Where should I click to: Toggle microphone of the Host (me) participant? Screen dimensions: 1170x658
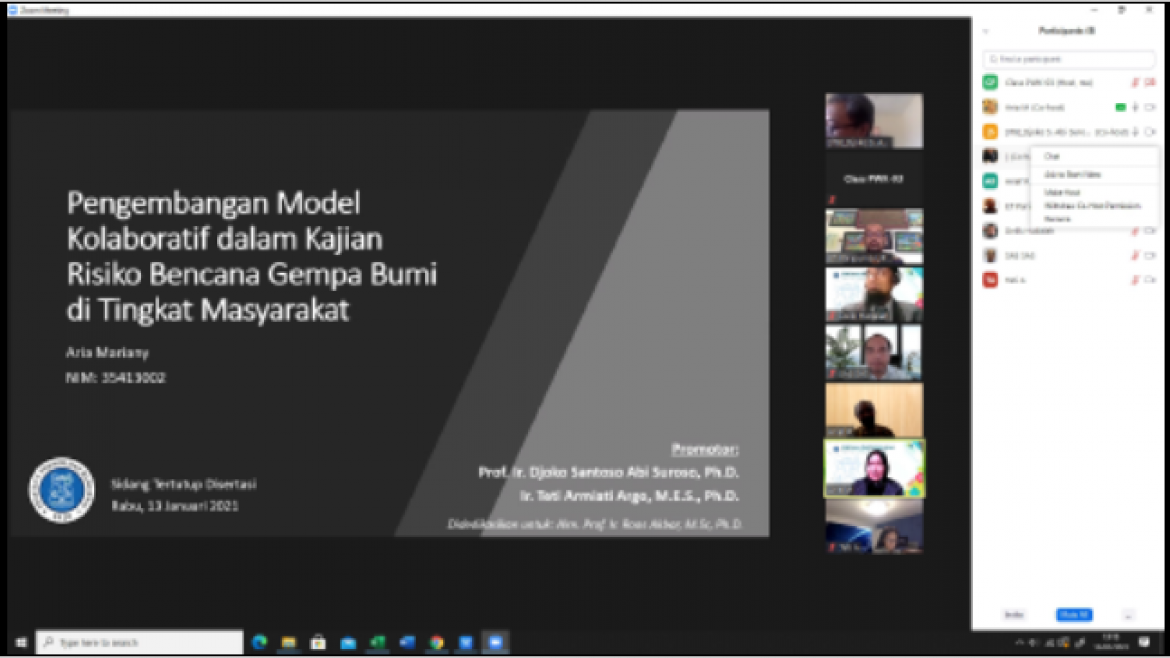(x=1135, y=82)
